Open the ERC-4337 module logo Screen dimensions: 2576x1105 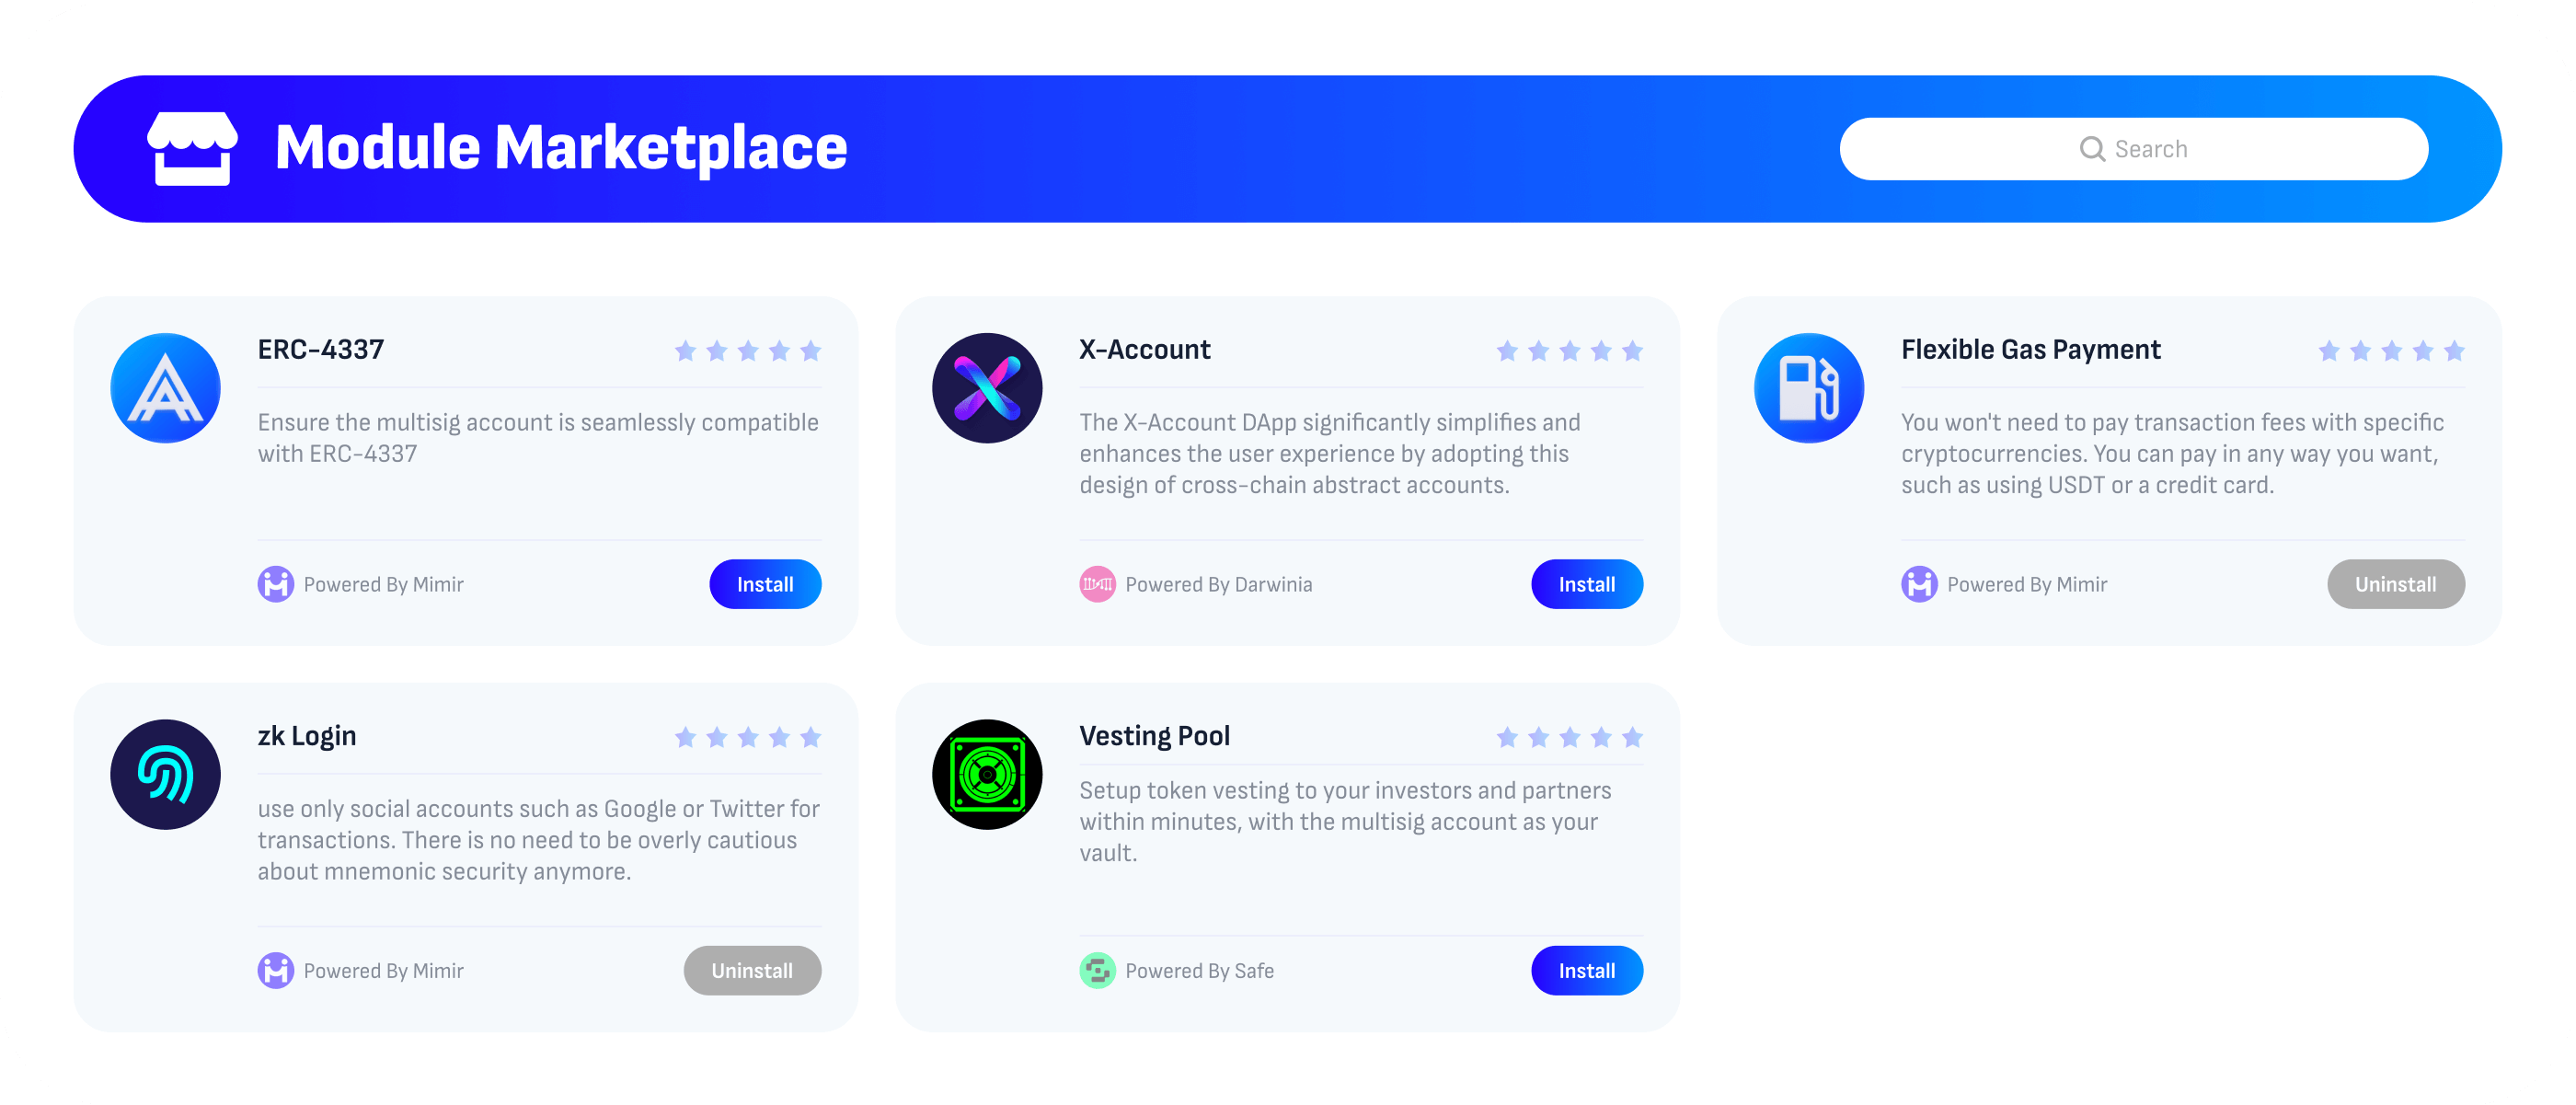[x=165, y=388]
